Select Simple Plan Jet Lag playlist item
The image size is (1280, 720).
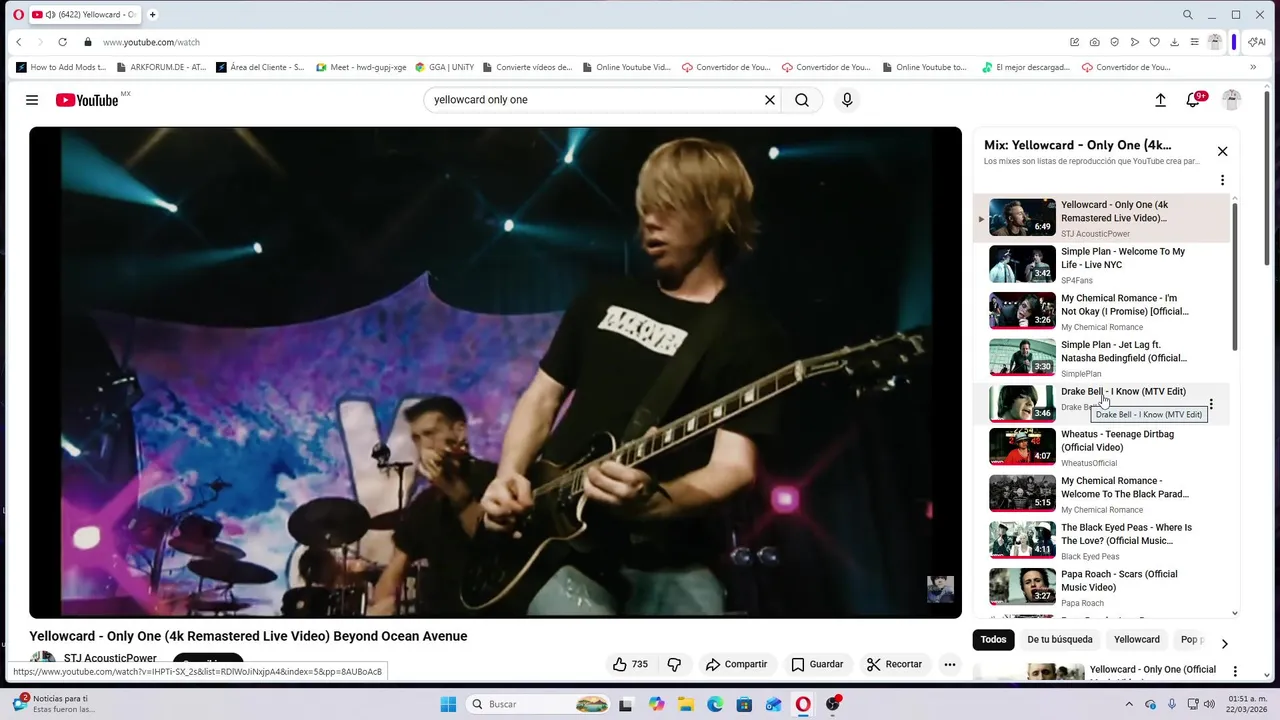click(x=1102, y=358)
